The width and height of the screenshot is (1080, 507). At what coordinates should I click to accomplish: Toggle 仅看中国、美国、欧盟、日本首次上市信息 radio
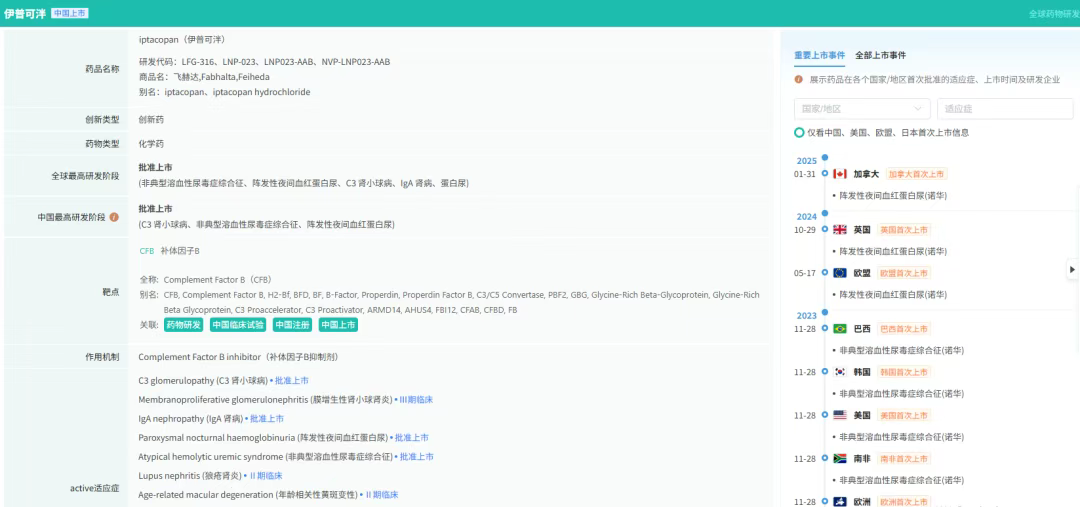click(799, 133)
